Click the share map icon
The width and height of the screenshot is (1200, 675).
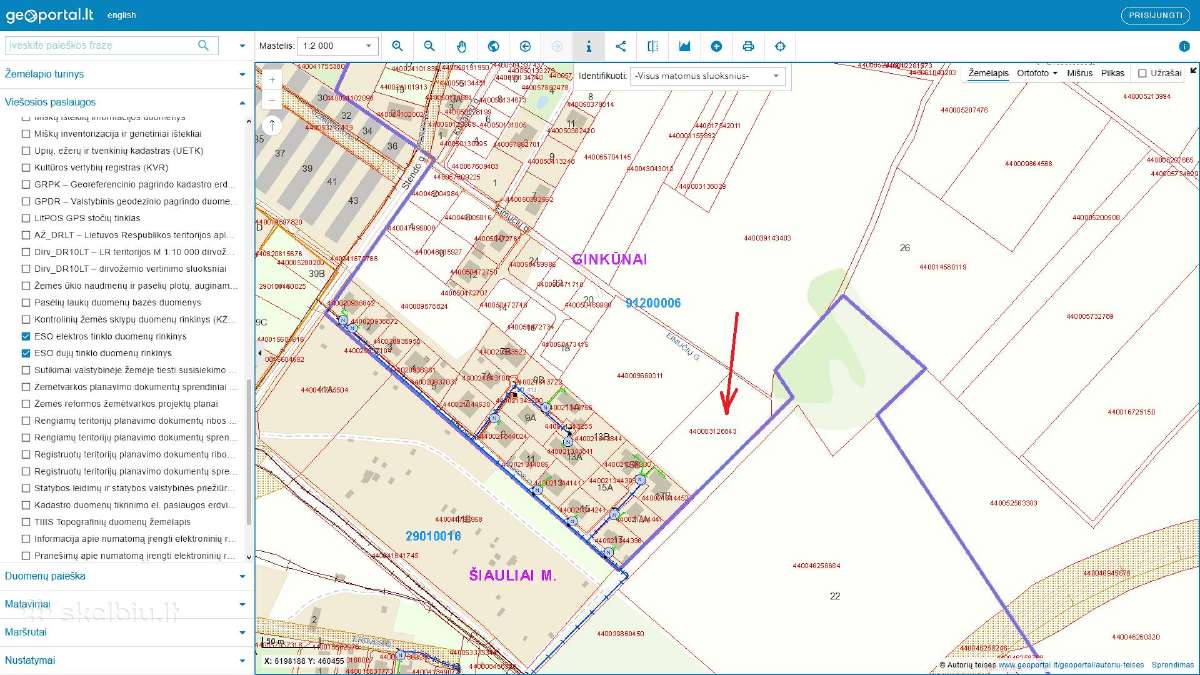pos(621,46)
